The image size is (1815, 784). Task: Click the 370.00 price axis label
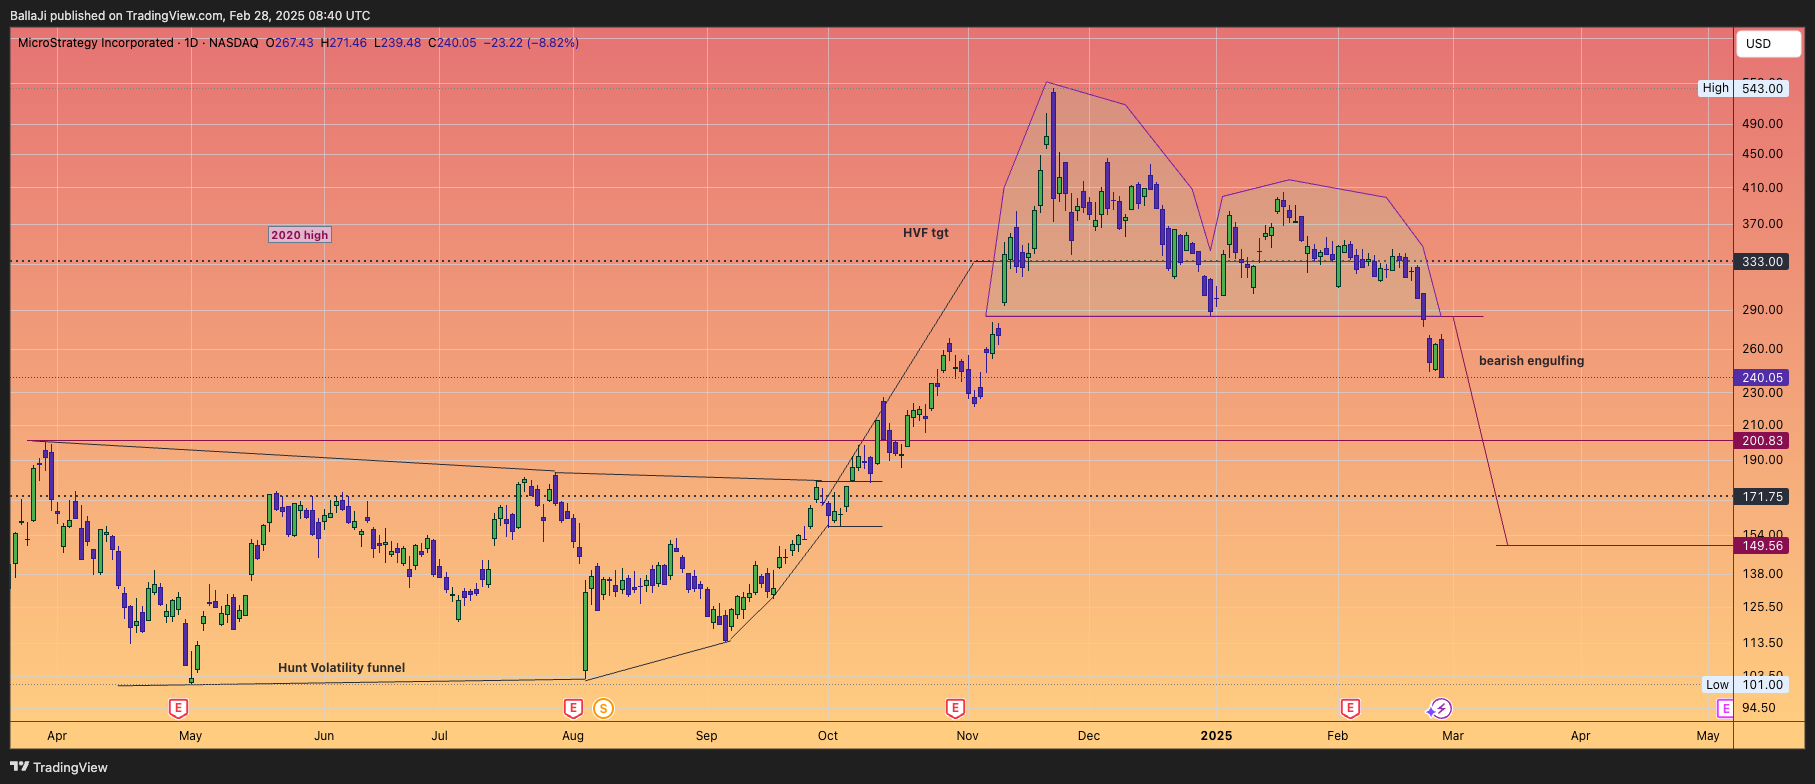tap(1762, 224)
